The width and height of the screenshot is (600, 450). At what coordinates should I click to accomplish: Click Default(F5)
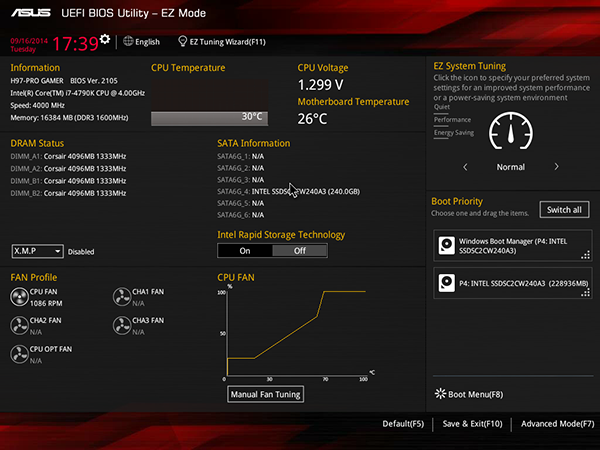(x=403, y=424)
